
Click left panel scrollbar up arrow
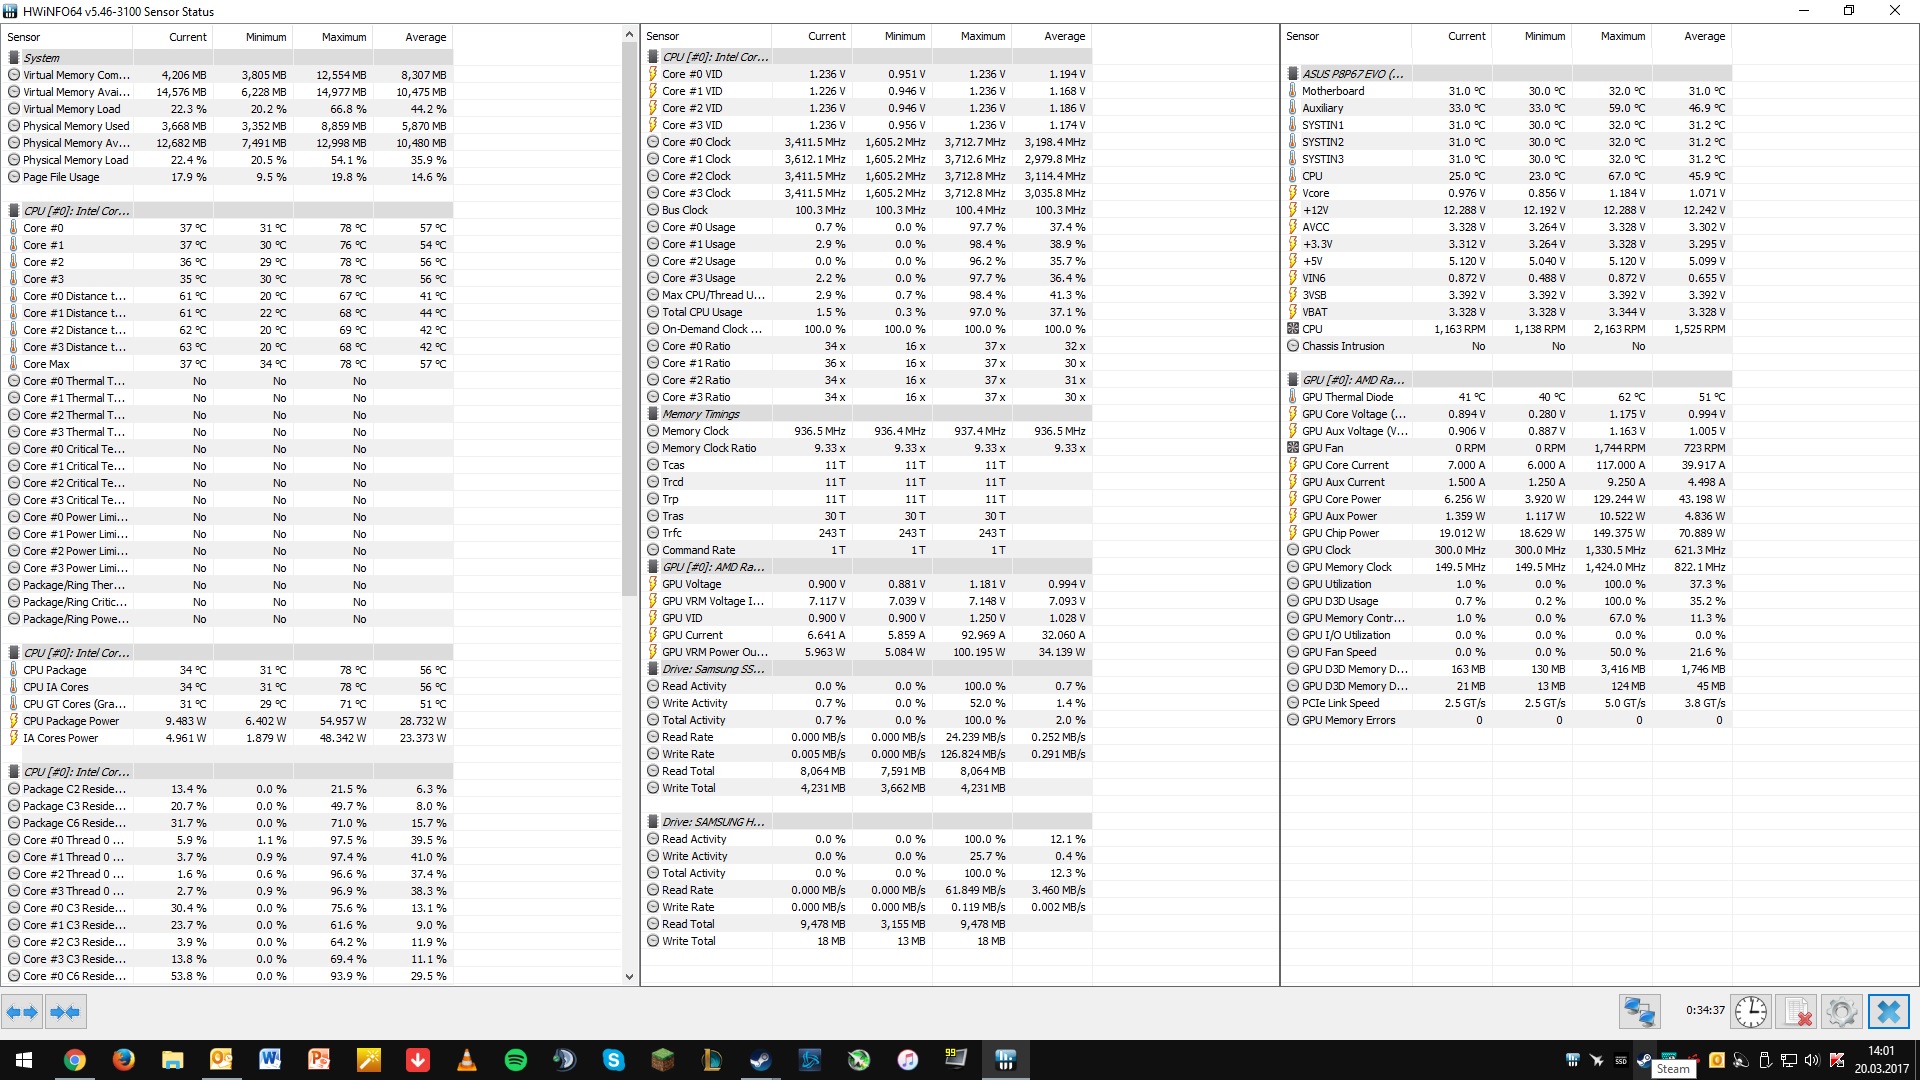(x=629, y=35)
